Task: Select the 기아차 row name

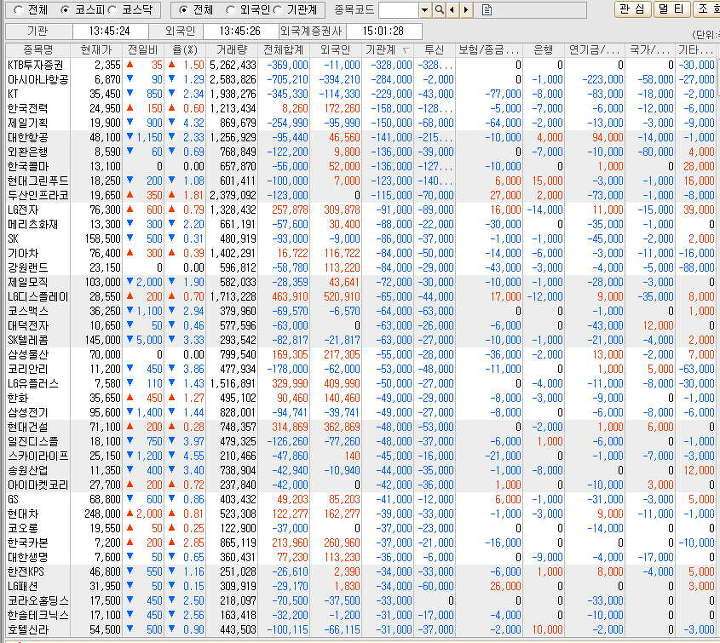Action: (x=23, y=253)
